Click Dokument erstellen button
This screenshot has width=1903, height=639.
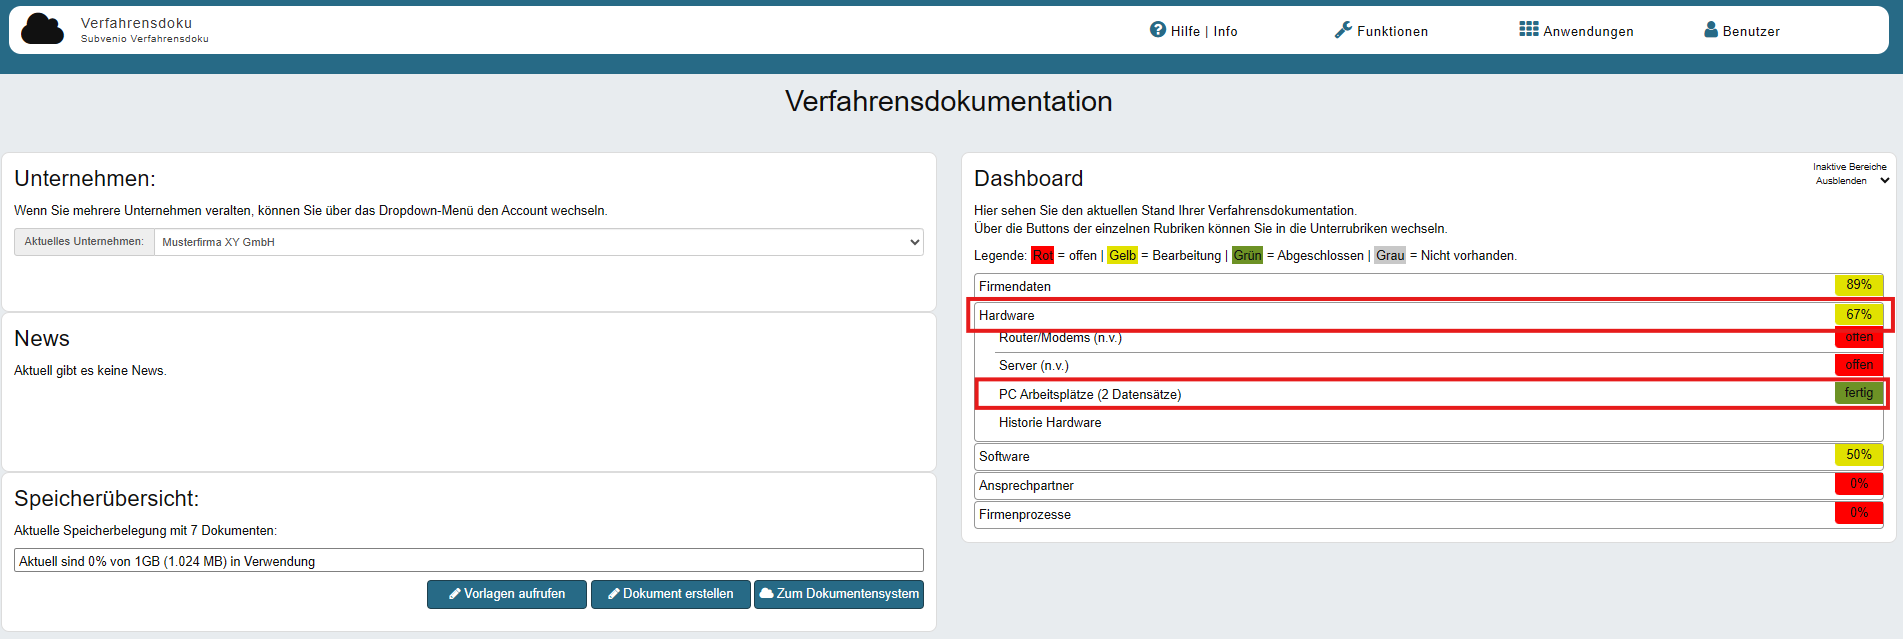click(x=671, y=594)
